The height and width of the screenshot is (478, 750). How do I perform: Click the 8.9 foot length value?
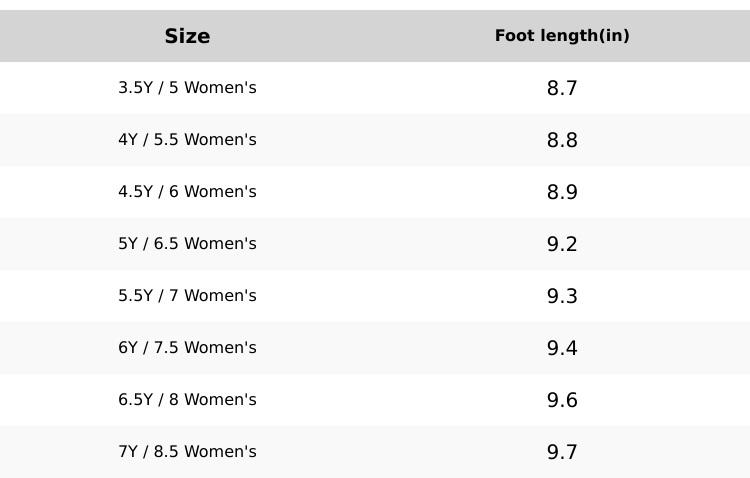[562, 192]
